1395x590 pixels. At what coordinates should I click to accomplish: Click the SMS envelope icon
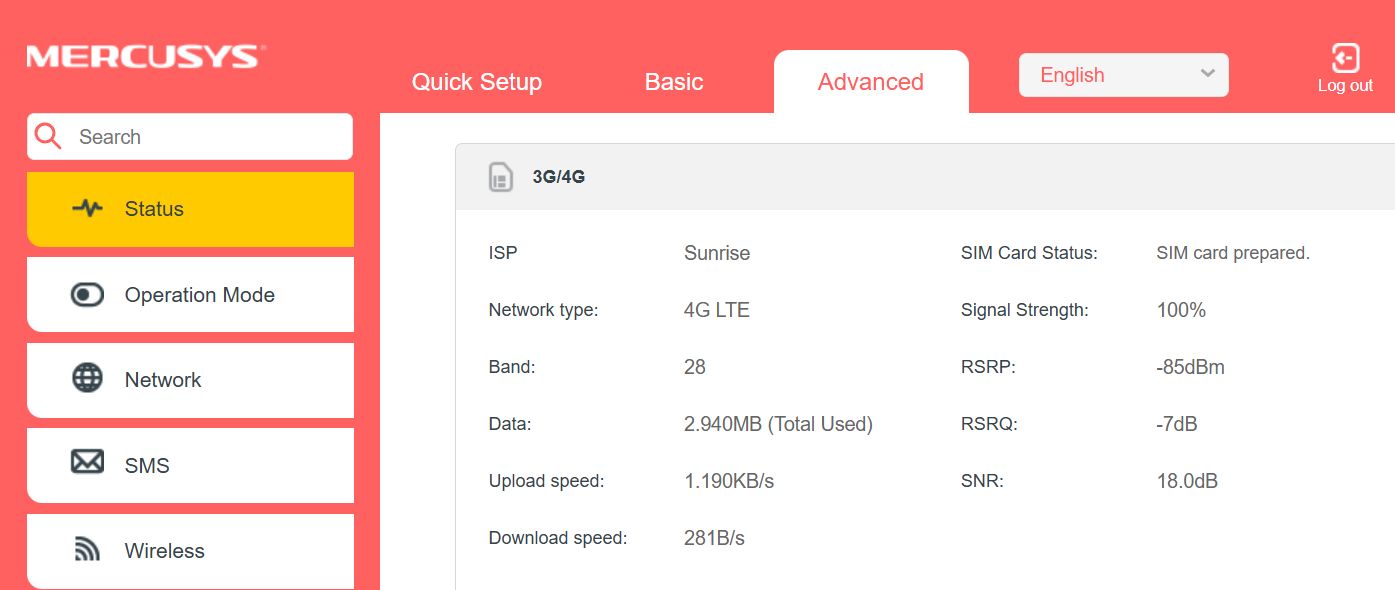point(88,462)
